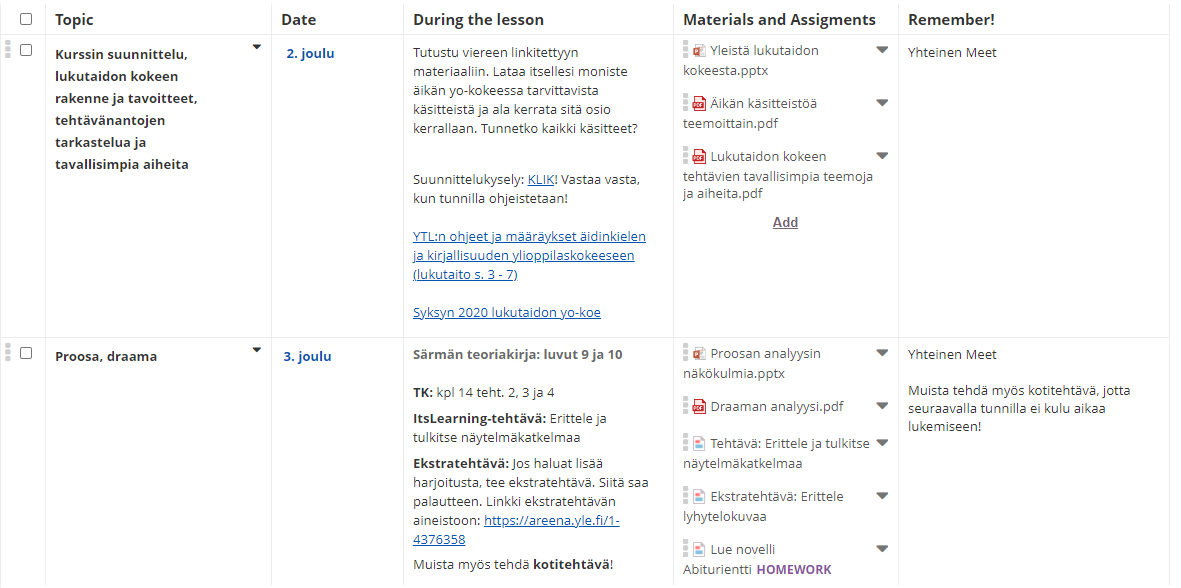Expand the Proosa, draama topic dropdown

257,350
